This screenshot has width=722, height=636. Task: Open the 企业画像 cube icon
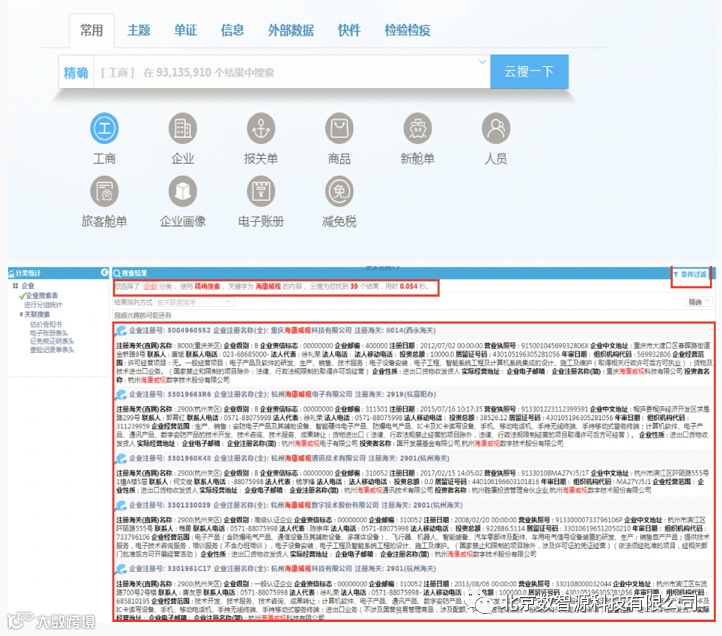[182, 191]
